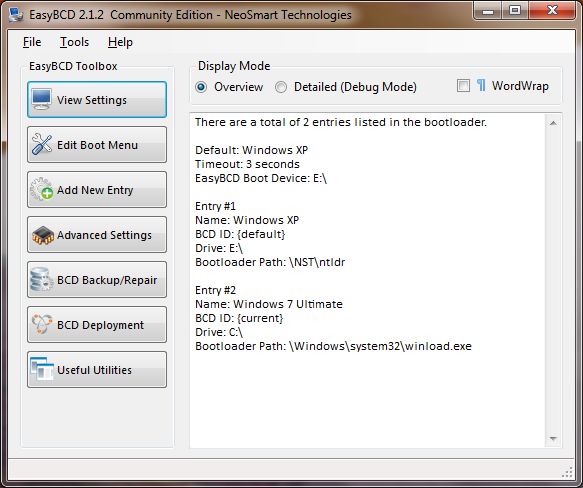Viewport: 583px width, 488px height.
Task: Click 'BCD ID: {current}' line
Action: (x=239, y=318)
